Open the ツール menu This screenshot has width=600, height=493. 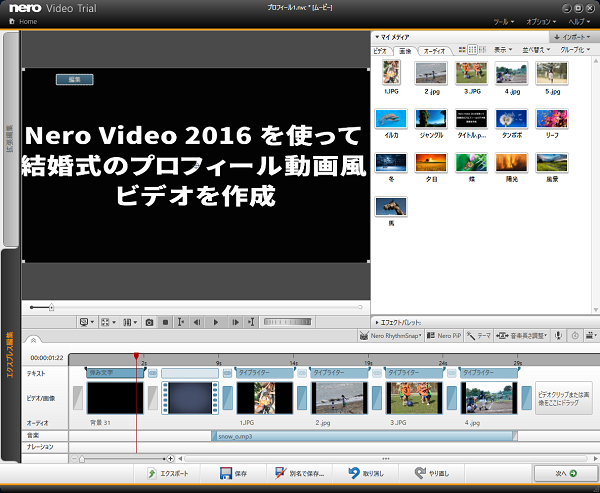click(503, 22)
